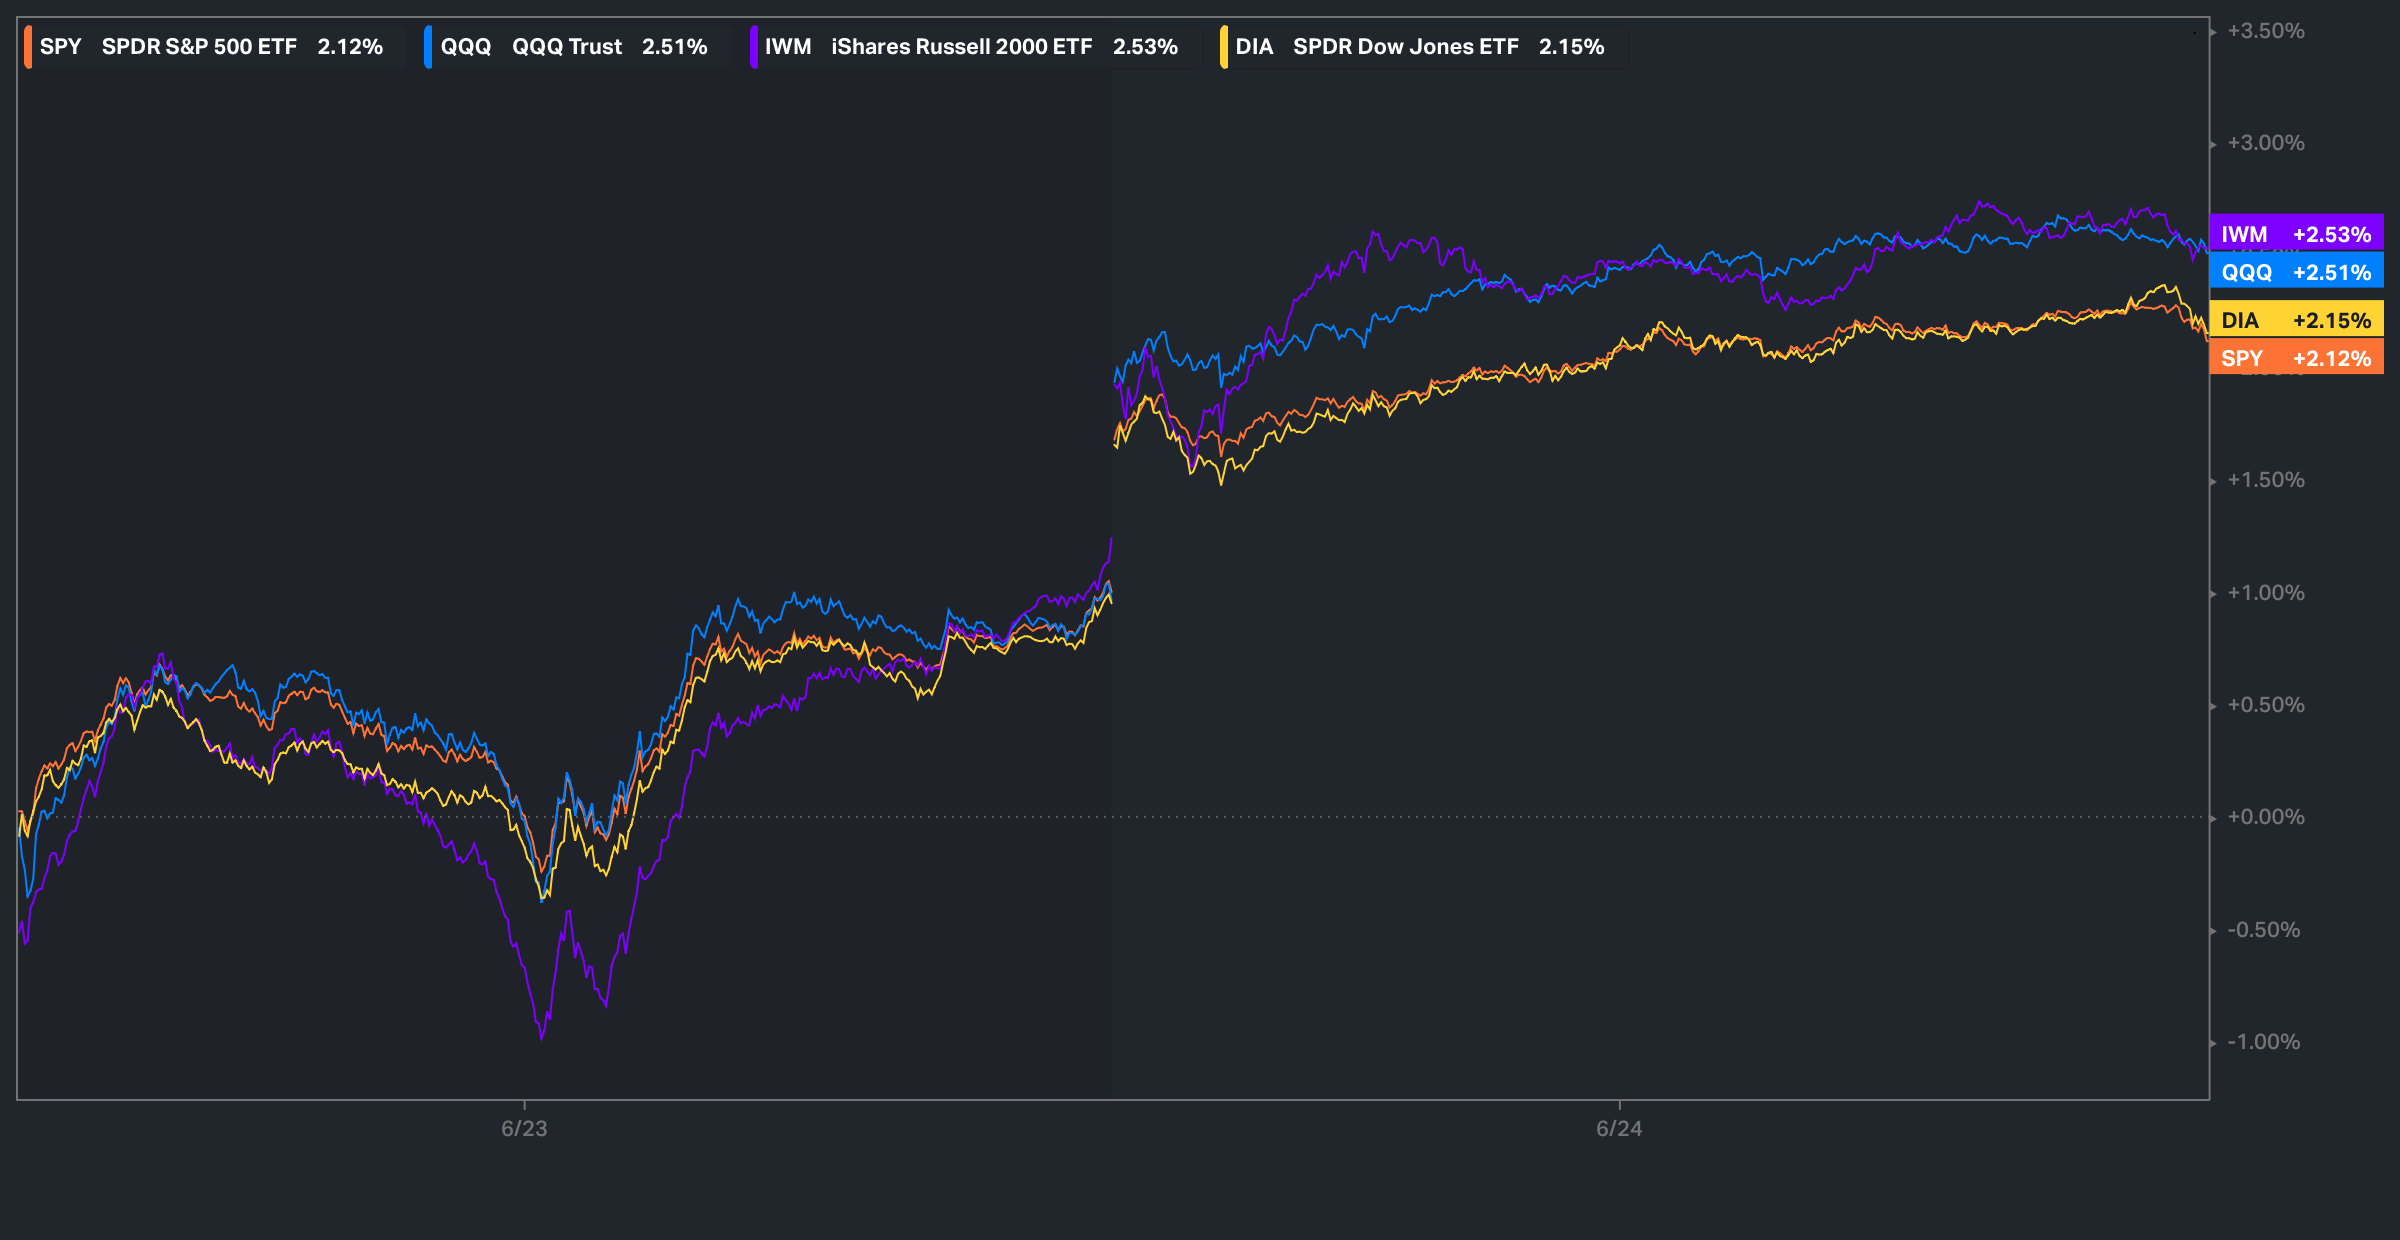
Task: Click the +1.00% y-axis label
Action: point(2265,593)
